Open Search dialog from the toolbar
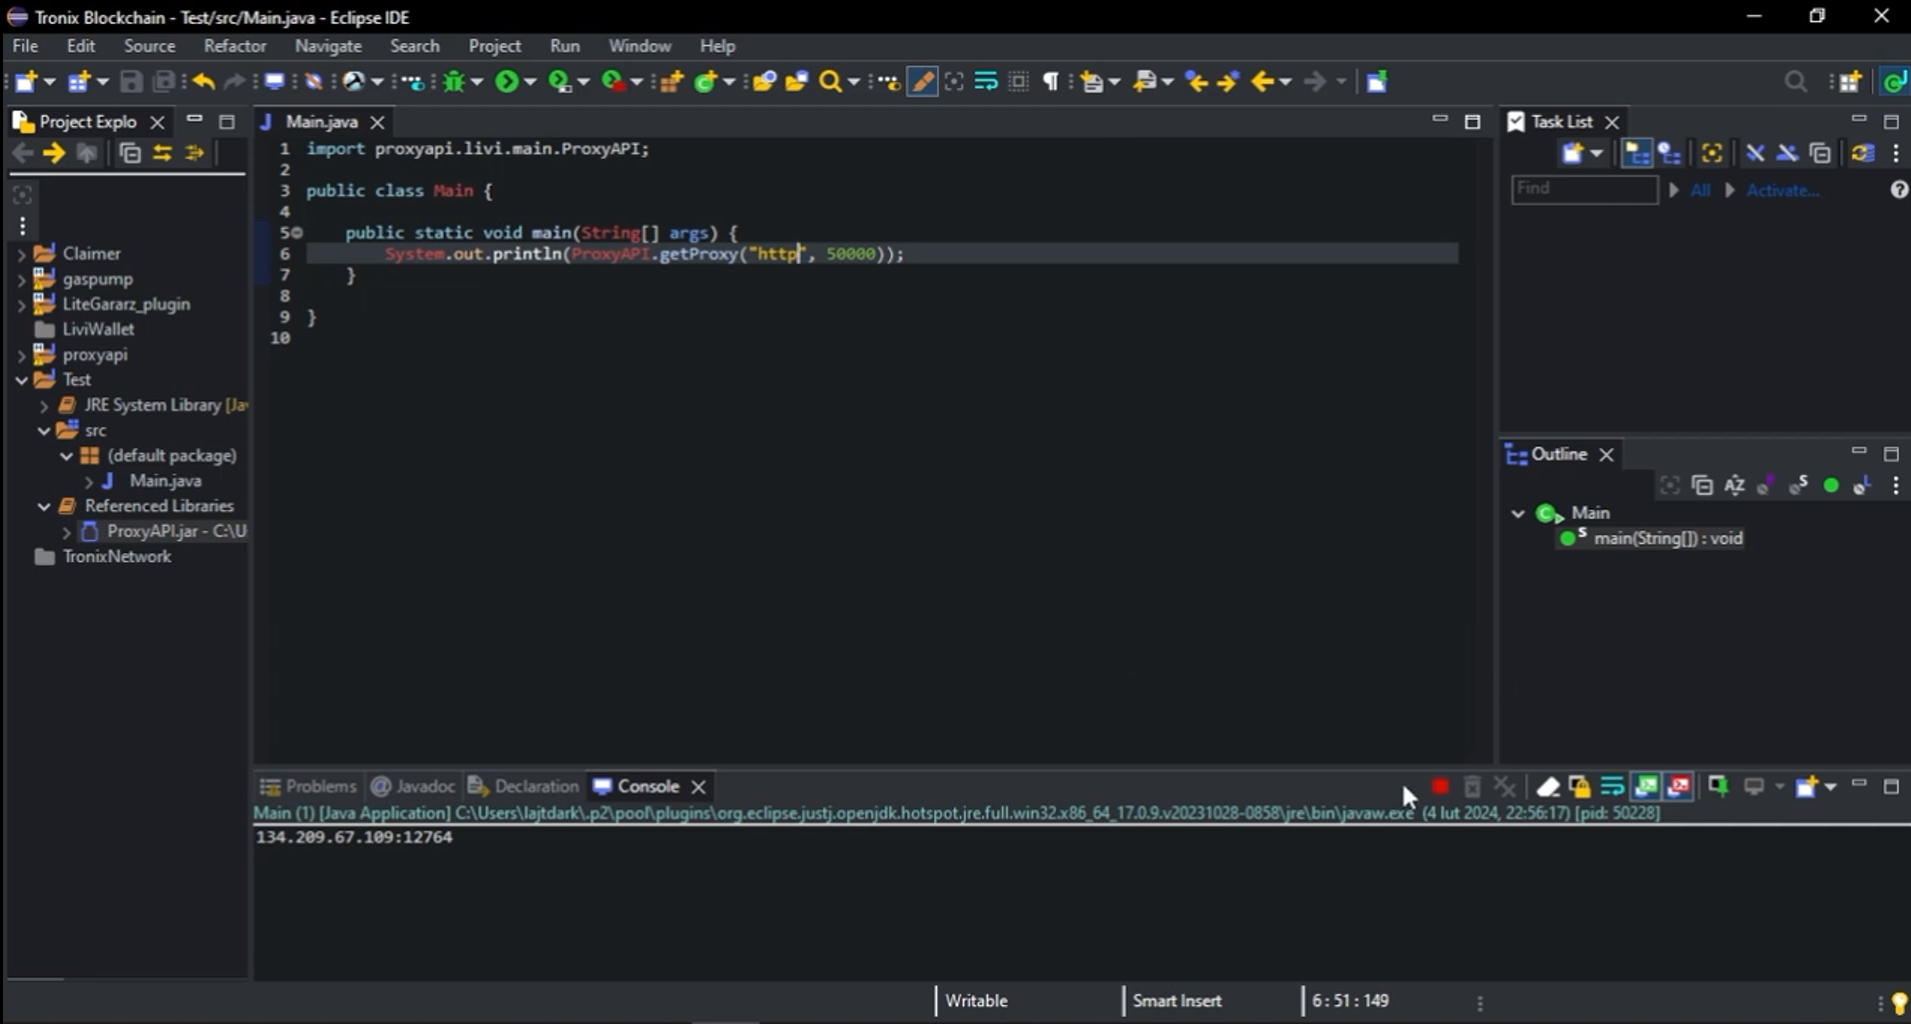Image resolution: width=1911 pixels, height=1024 pixels. [829, 81]
